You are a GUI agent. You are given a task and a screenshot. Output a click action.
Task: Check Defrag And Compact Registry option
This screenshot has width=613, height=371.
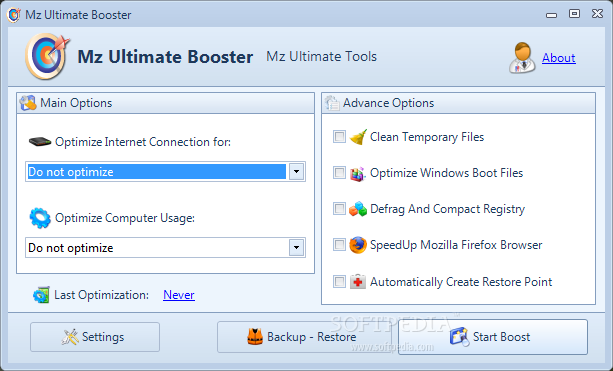tap(339, 209)
